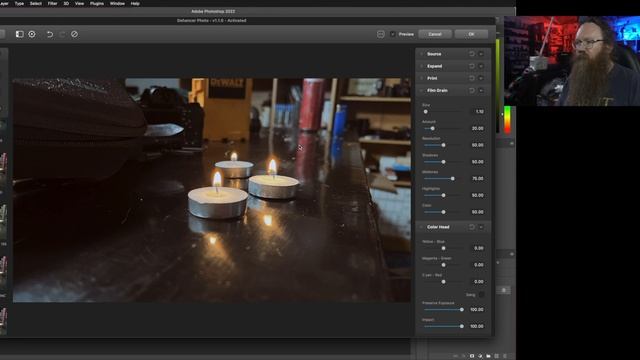Reset the Source section
The height and width of the screenshot is (360, 640).
471,54
